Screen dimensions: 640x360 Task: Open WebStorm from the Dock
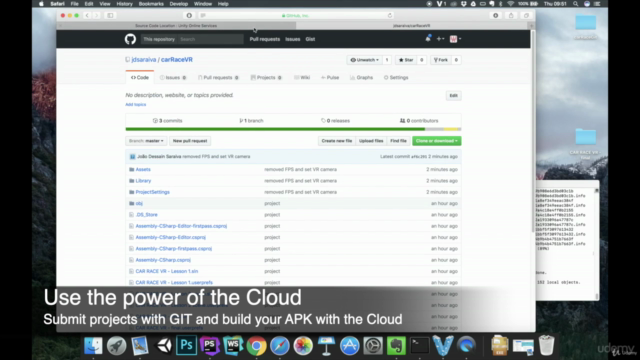(233, 345)
